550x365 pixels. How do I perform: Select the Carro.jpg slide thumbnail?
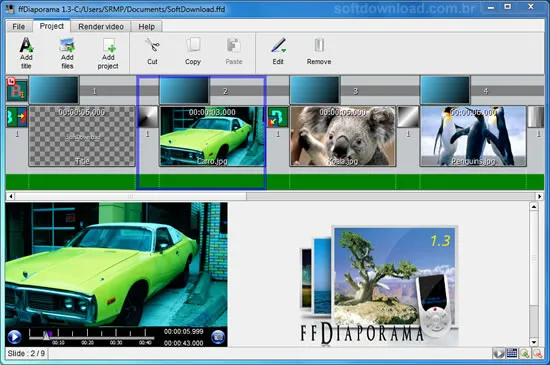click(212, 136)
